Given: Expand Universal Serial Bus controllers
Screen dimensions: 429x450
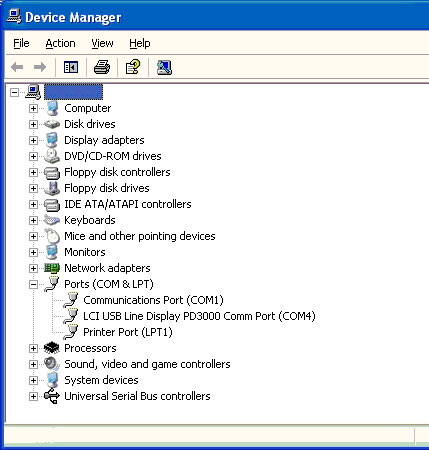Looking at the screenshot, I should [33, 396].
